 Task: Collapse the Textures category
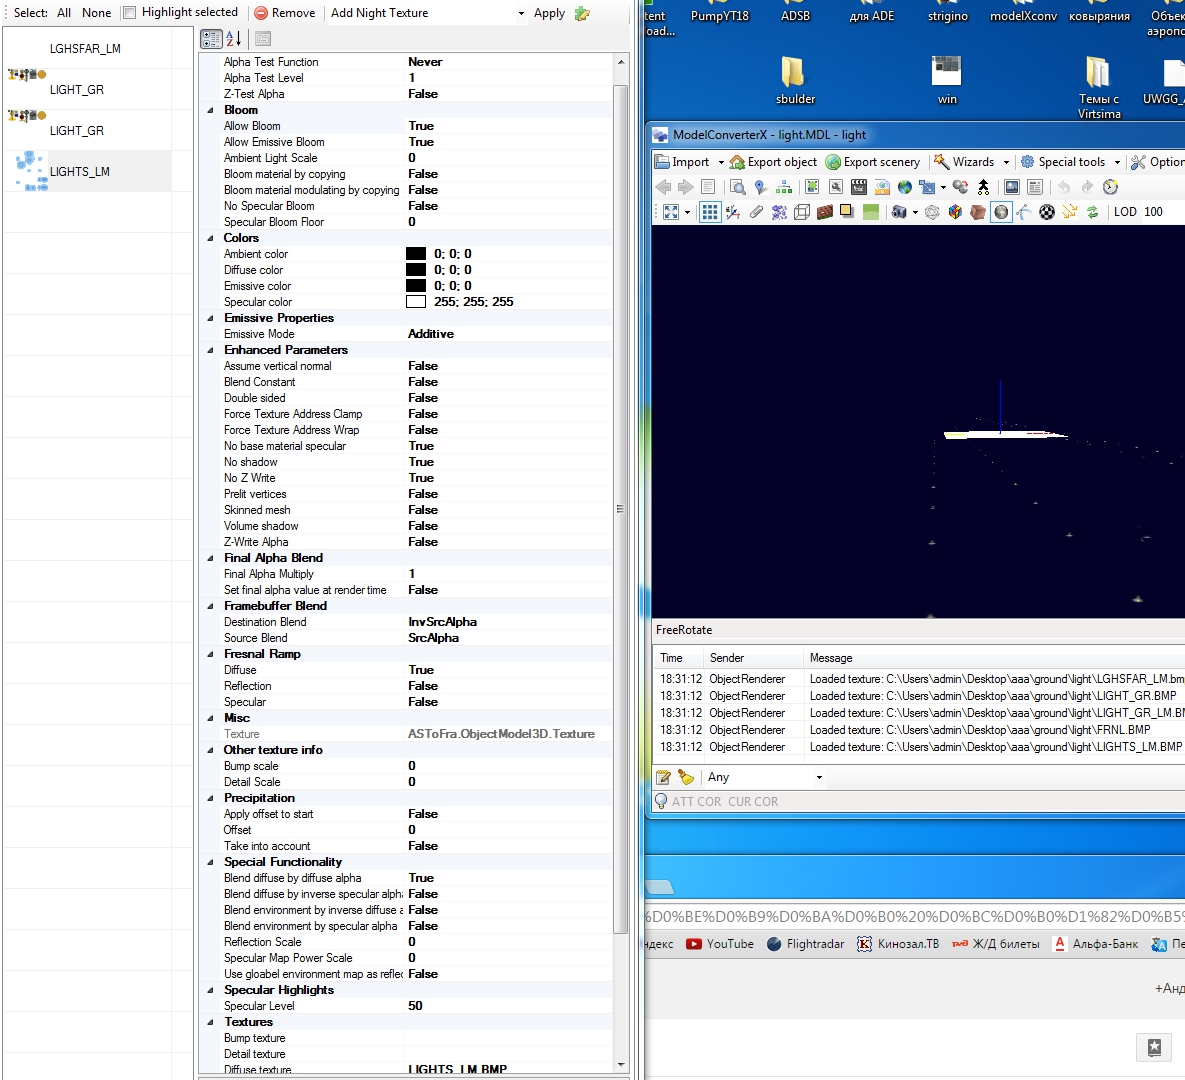coord(211,1023)
